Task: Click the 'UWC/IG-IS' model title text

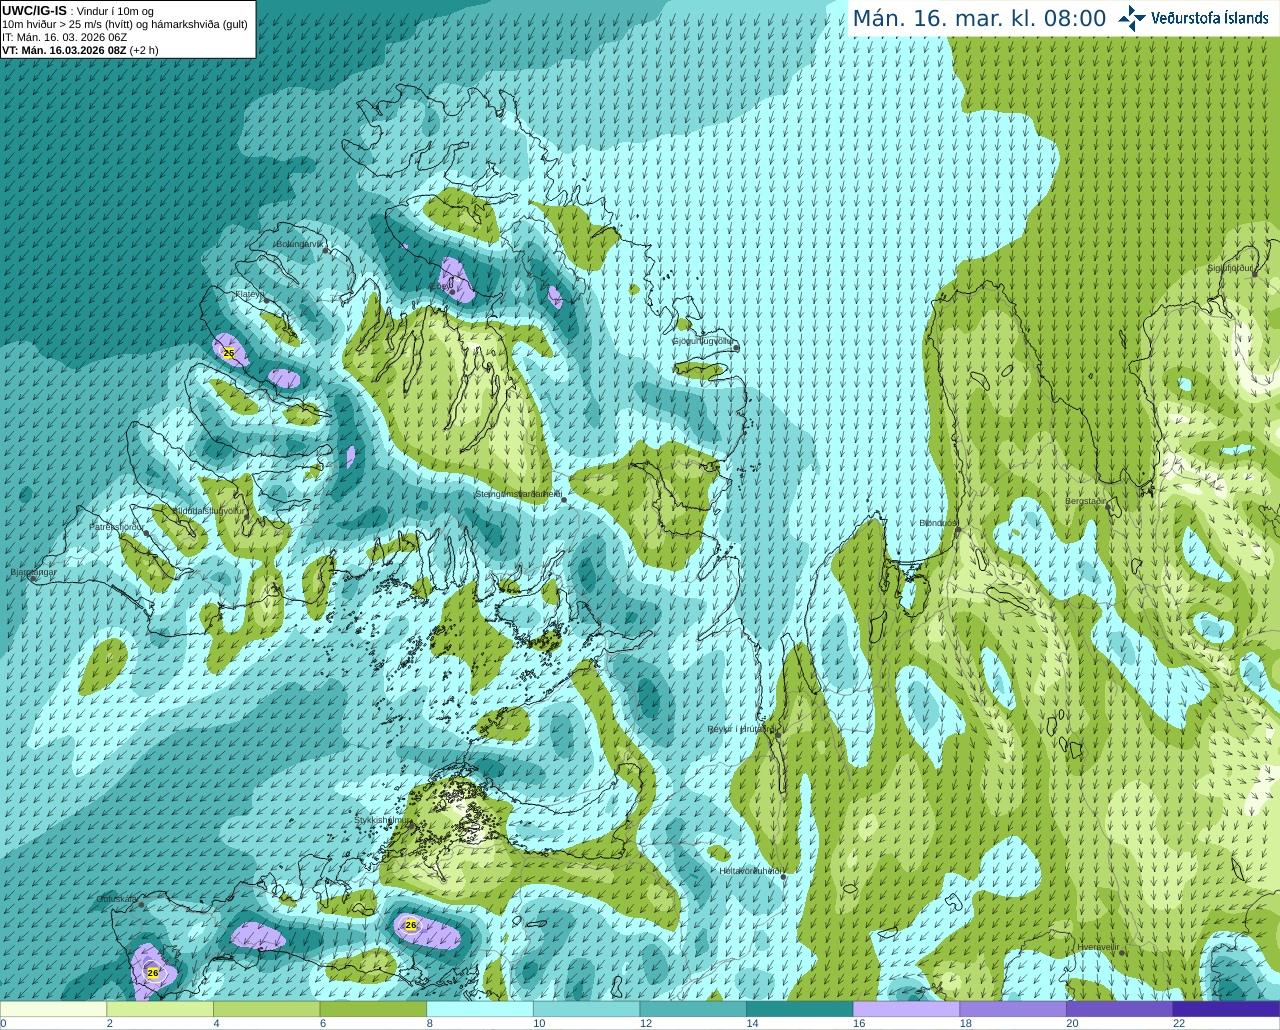Action: tap(35, 10)
